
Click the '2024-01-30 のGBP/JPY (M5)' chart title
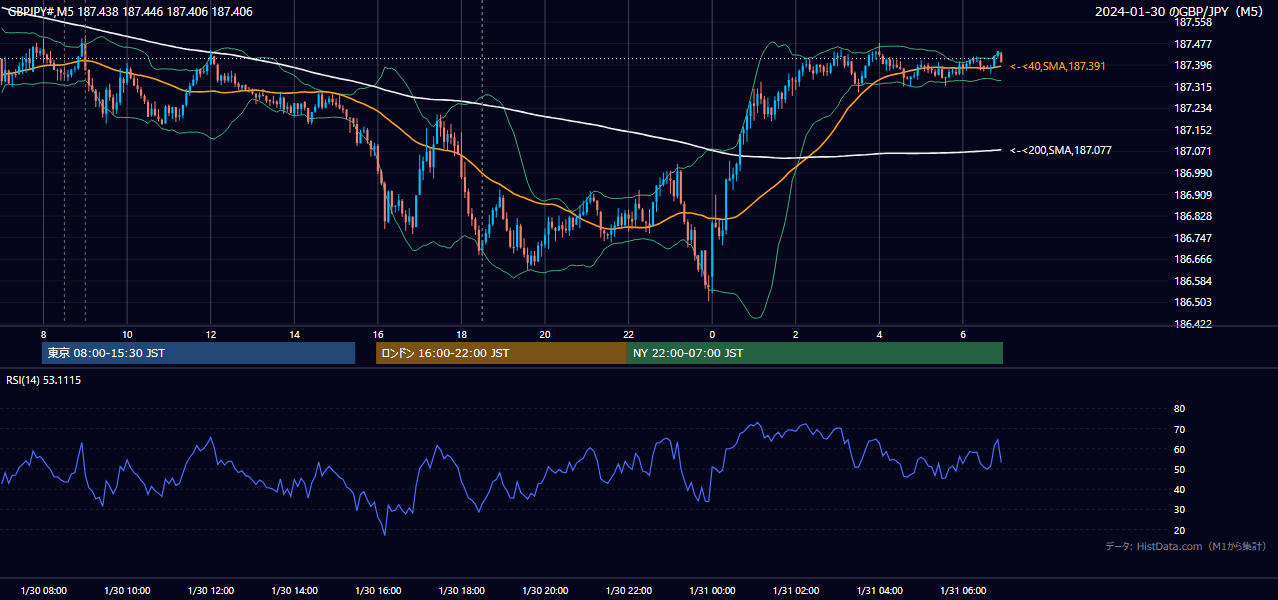point(1180,11)
